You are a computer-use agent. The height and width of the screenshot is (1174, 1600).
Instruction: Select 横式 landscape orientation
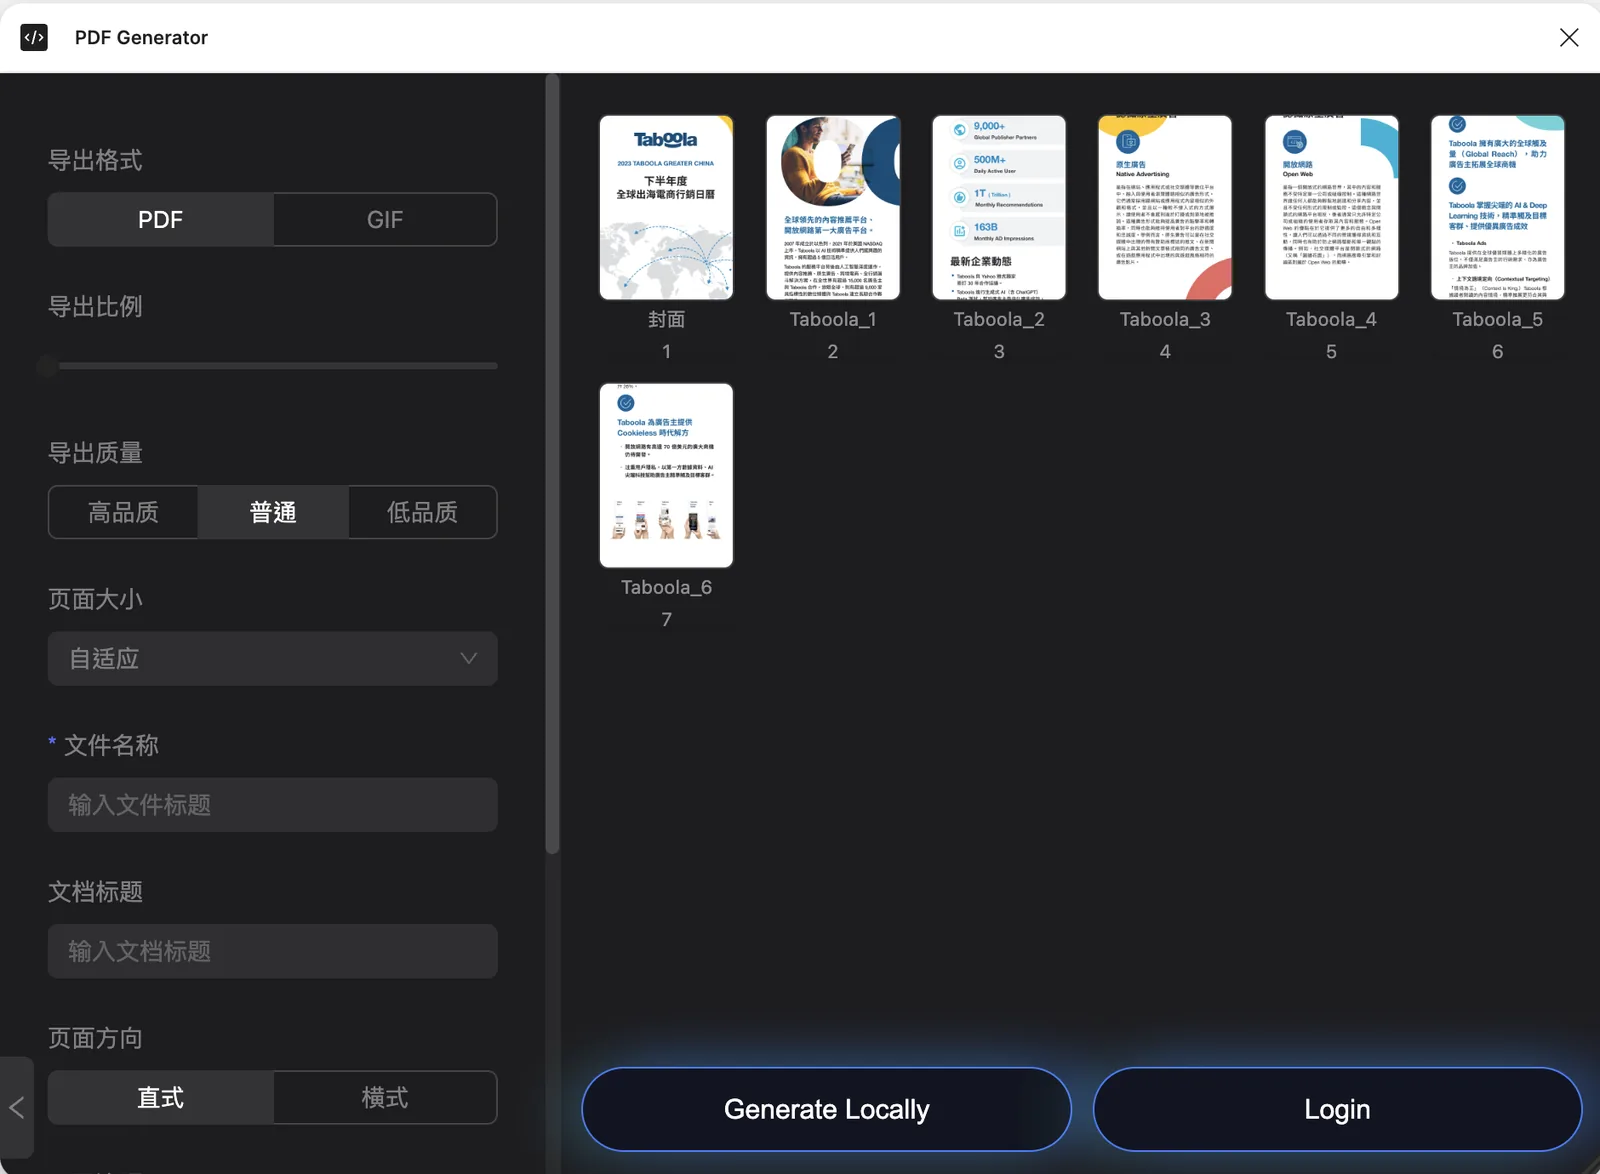tap(385, 1098)
